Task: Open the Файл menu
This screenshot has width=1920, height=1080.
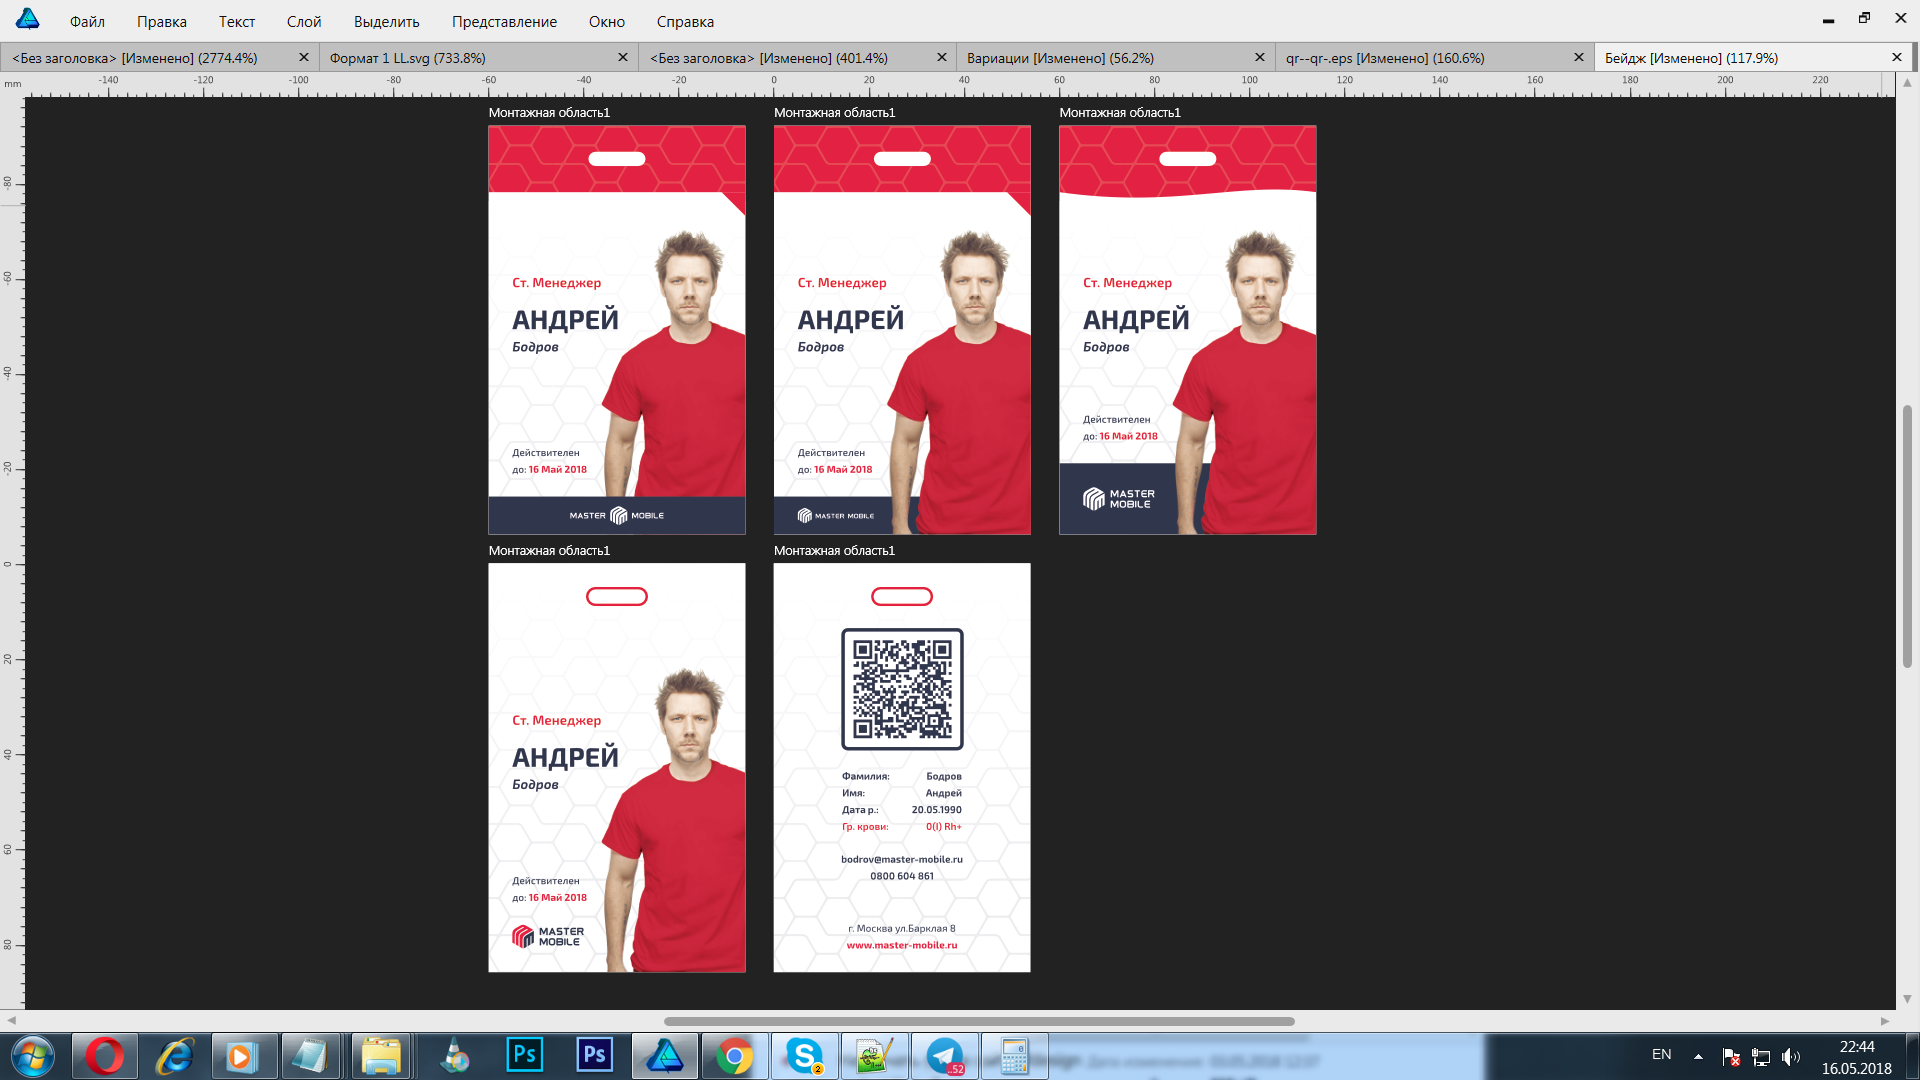Action: 87,21
